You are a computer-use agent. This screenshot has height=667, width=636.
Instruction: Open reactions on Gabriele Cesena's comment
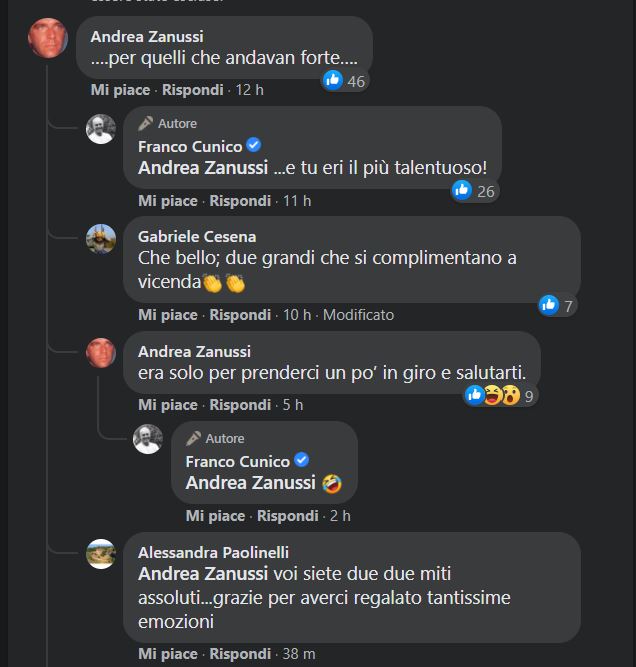click(x=557, y=306)
